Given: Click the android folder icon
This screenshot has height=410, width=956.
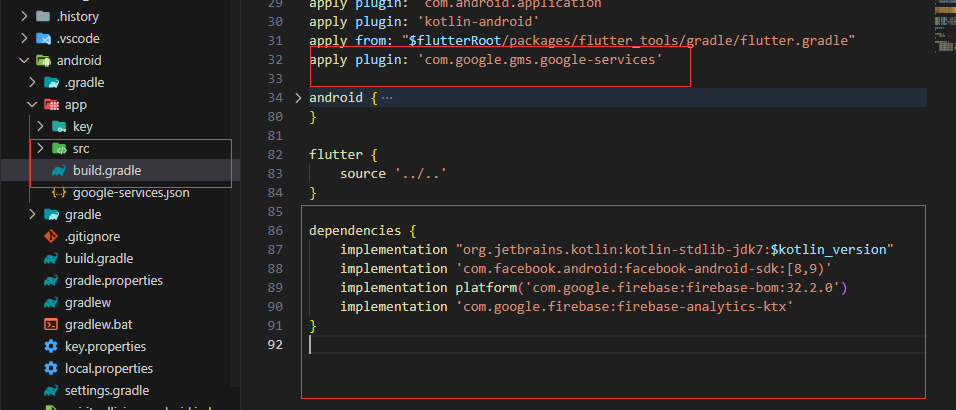Looking at the screenshot, I should [x=43, y=61].
